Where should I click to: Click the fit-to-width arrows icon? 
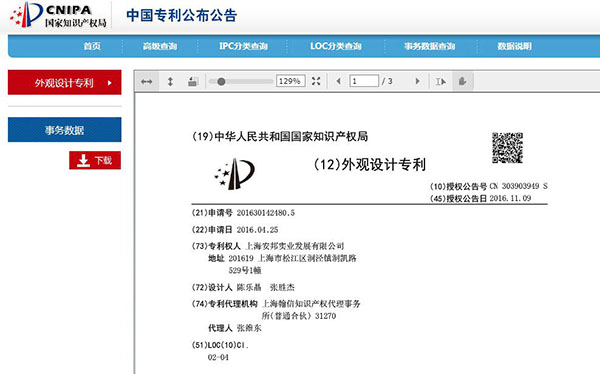click(147, 82)
